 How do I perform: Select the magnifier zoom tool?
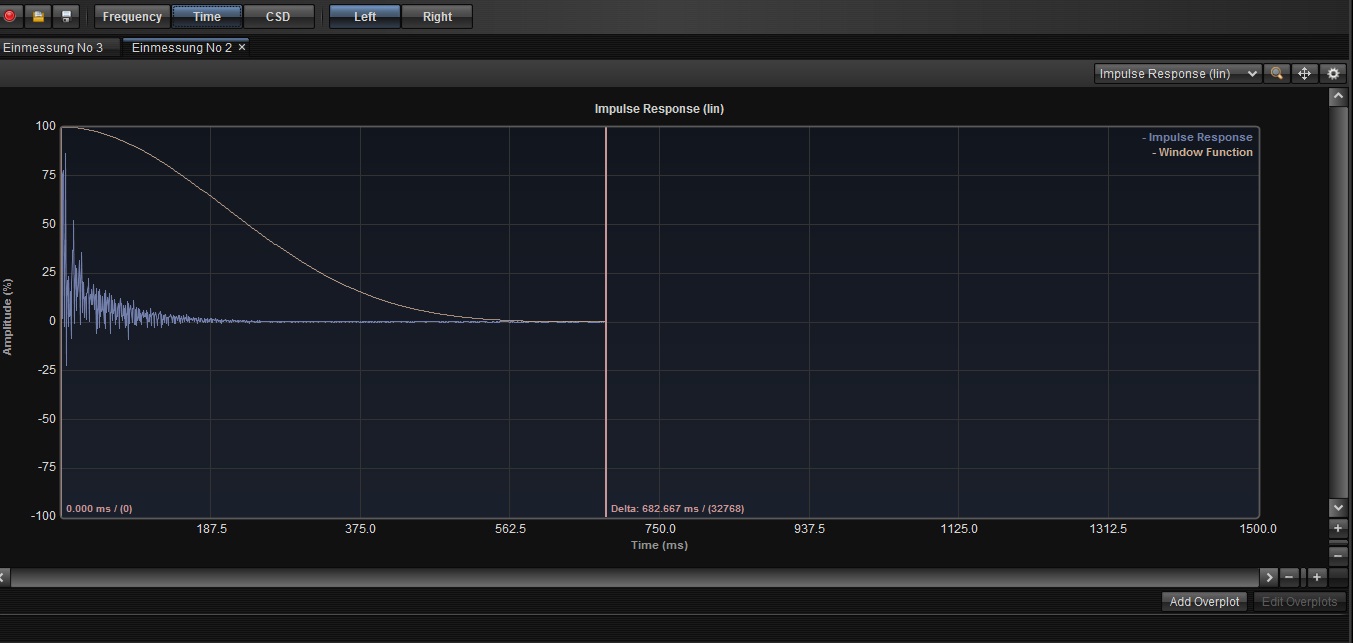(1277, 73)
